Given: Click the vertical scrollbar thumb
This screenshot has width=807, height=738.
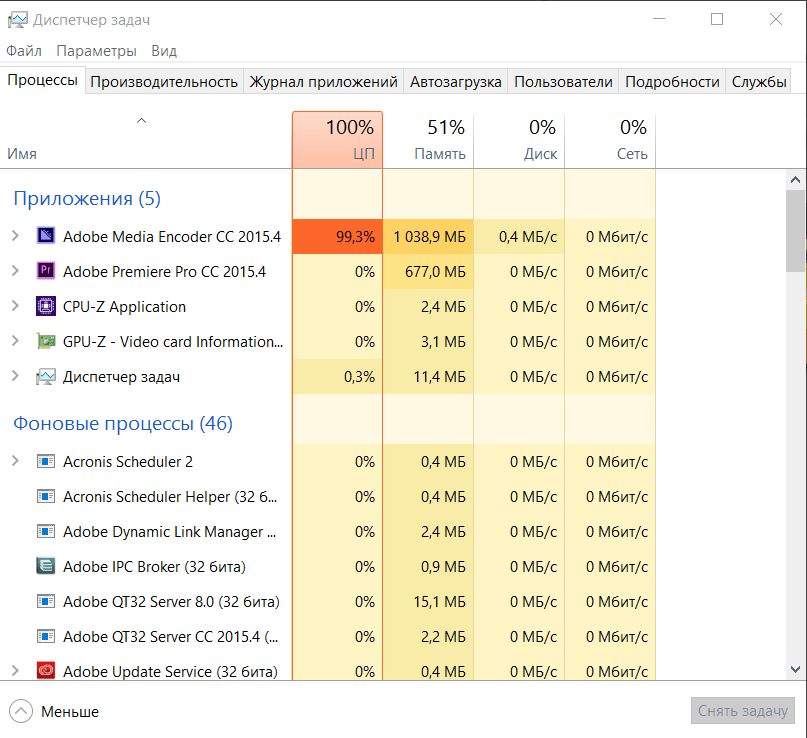Looking at the screenshot, I should point(795,231).
